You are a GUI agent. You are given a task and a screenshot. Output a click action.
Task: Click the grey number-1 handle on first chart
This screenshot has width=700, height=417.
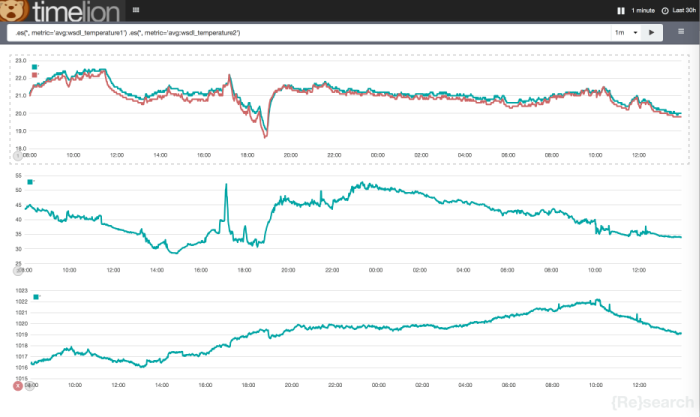coord(18,156)
